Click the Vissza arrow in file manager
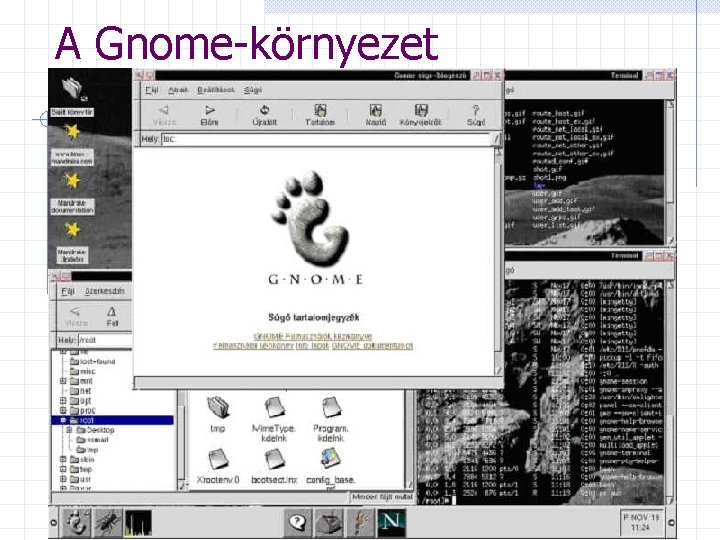 [x=76, y=316]
